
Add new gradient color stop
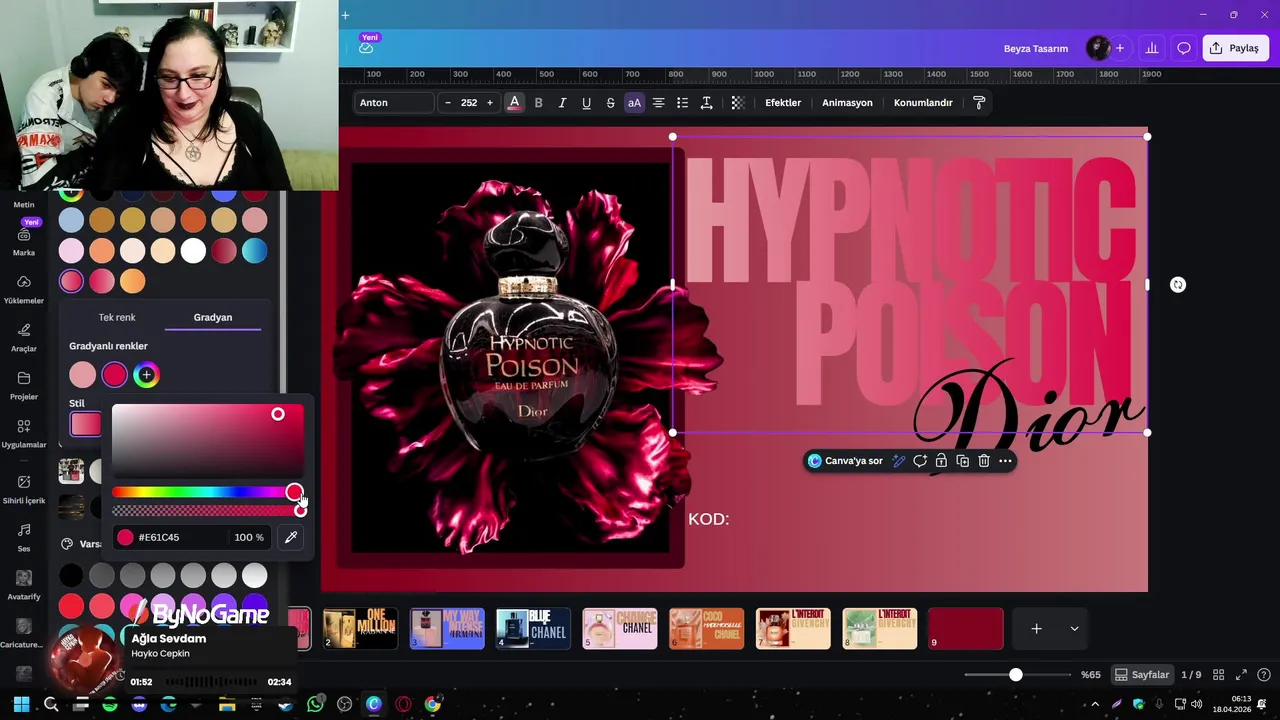[146, 375]
